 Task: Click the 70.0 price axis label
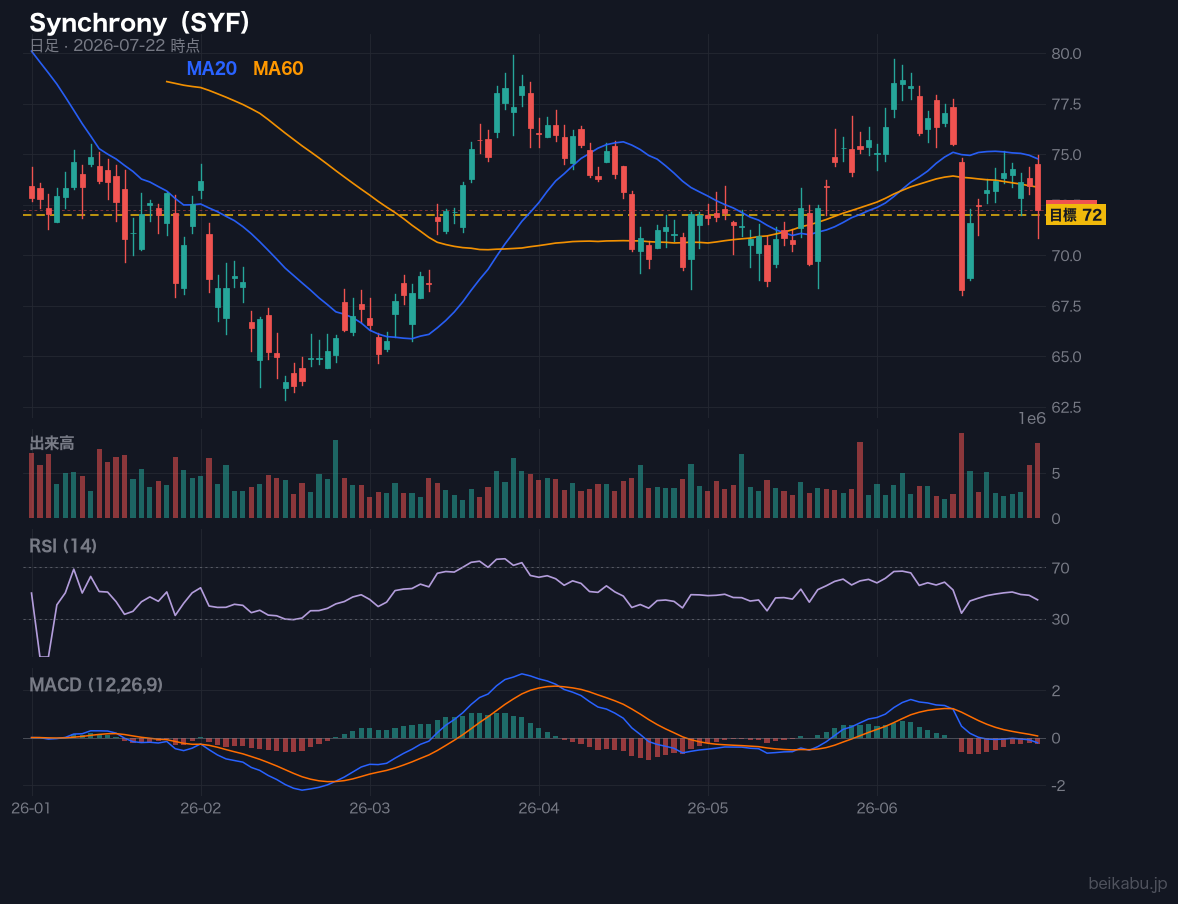point(1066,255)
